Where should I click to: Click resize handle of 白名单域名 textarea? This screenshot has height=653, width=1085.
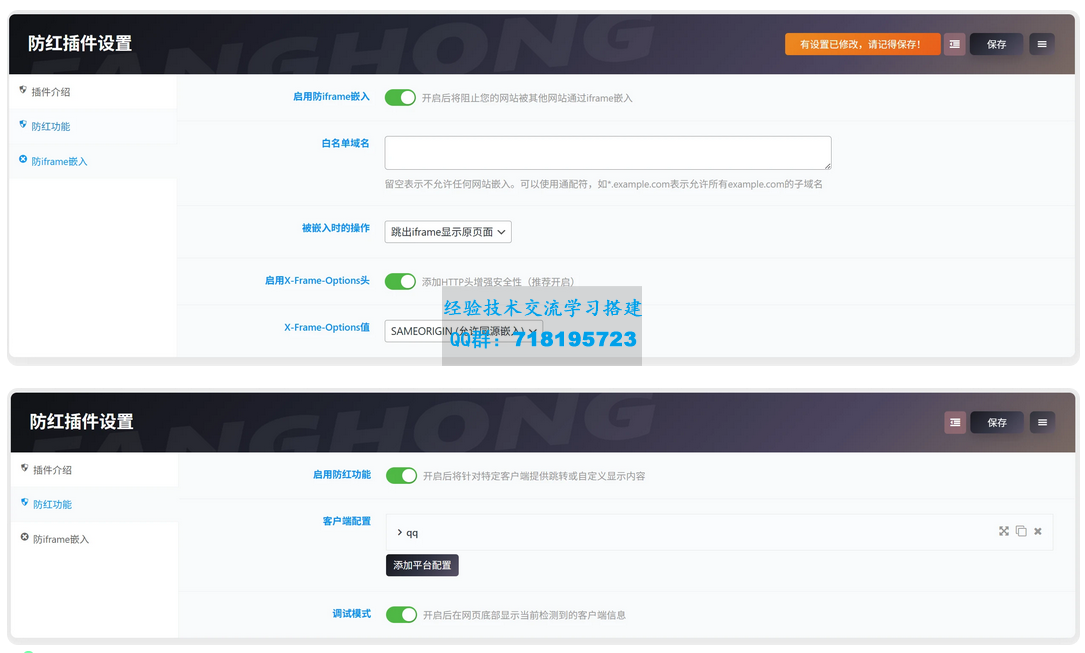828,166
